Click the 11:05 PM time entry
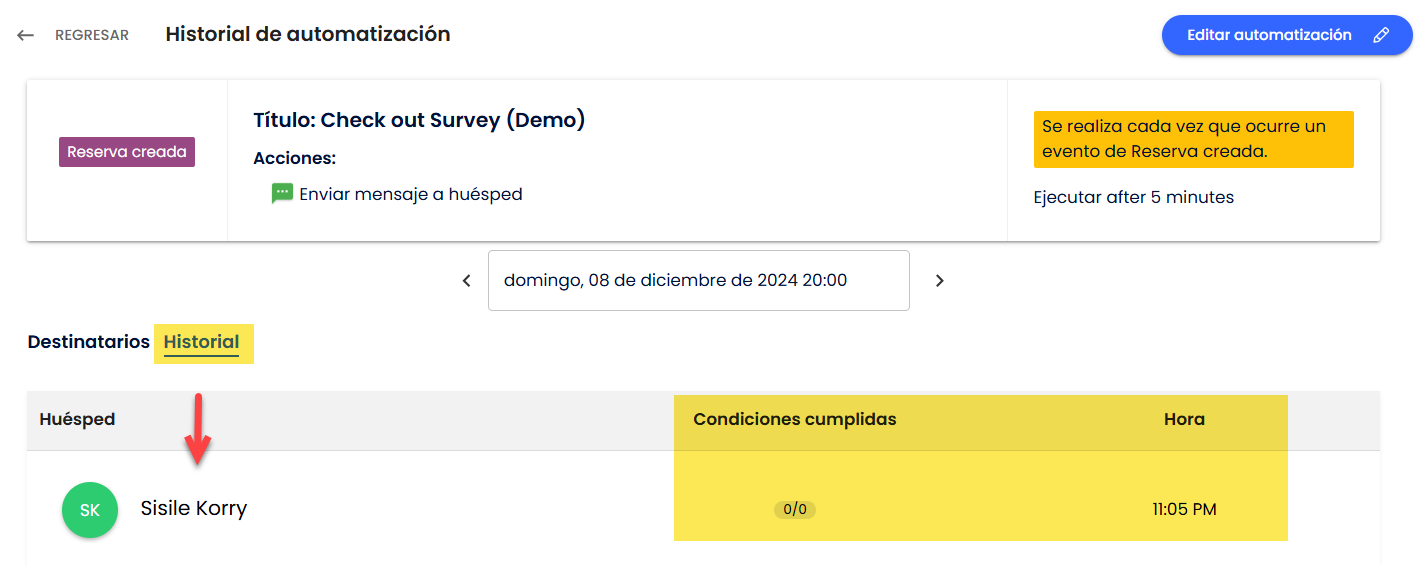This screenshot has width=1420, height=565. pos(1184,509)
